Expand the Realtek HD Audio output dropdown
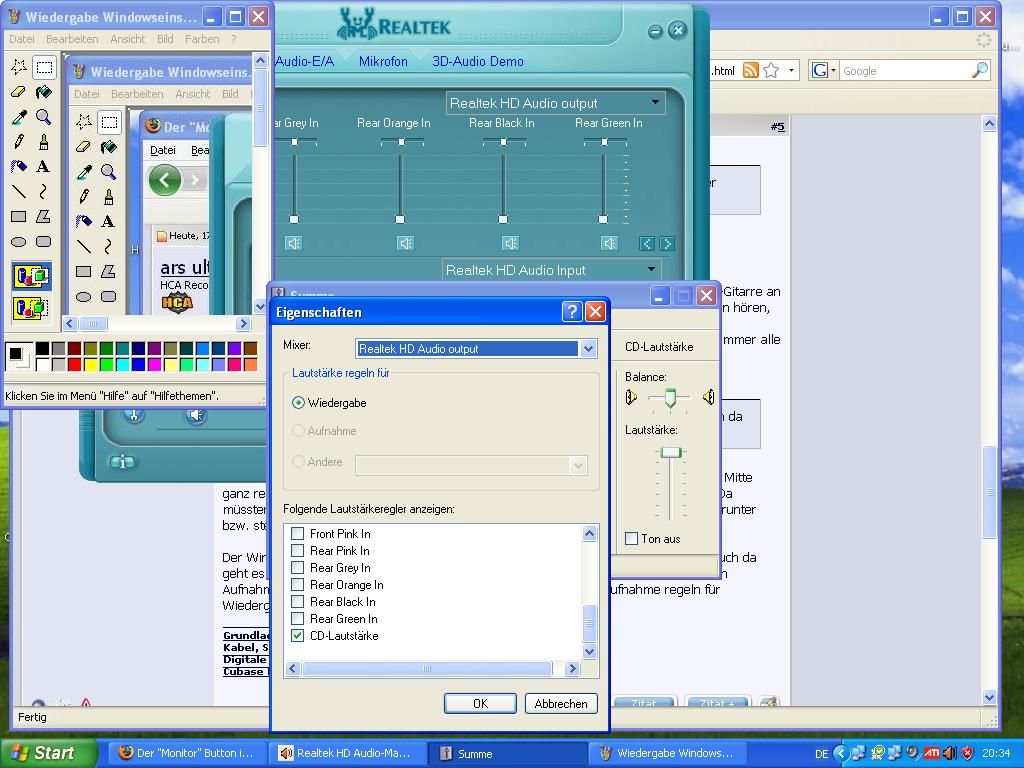The image size is (1024, 768). click(x=655, y=103)
